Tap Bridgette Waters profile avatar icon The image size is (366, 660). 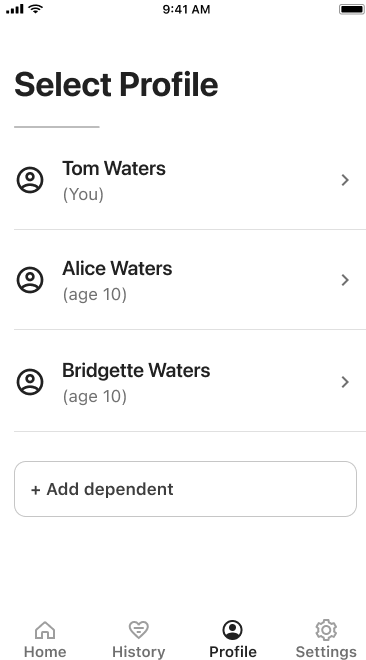pyautogui.click(x=30, y=382)
